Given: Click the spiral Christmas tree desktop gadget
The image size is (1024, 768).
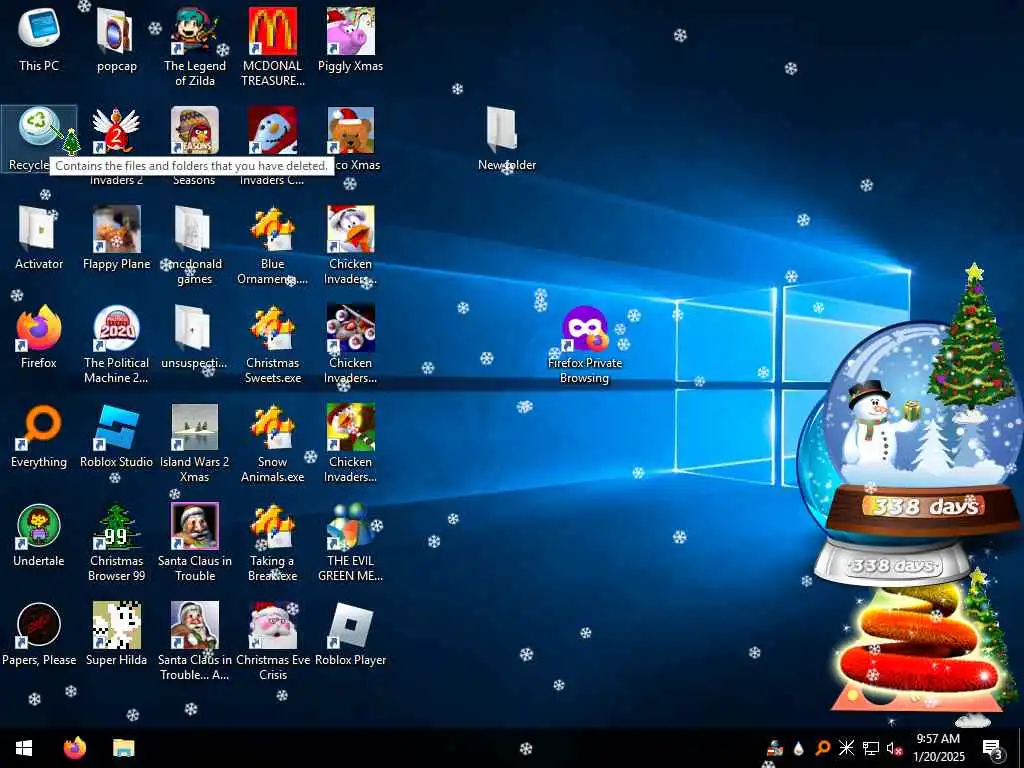Looking at the screenshot, I should [x=920, y=647].
